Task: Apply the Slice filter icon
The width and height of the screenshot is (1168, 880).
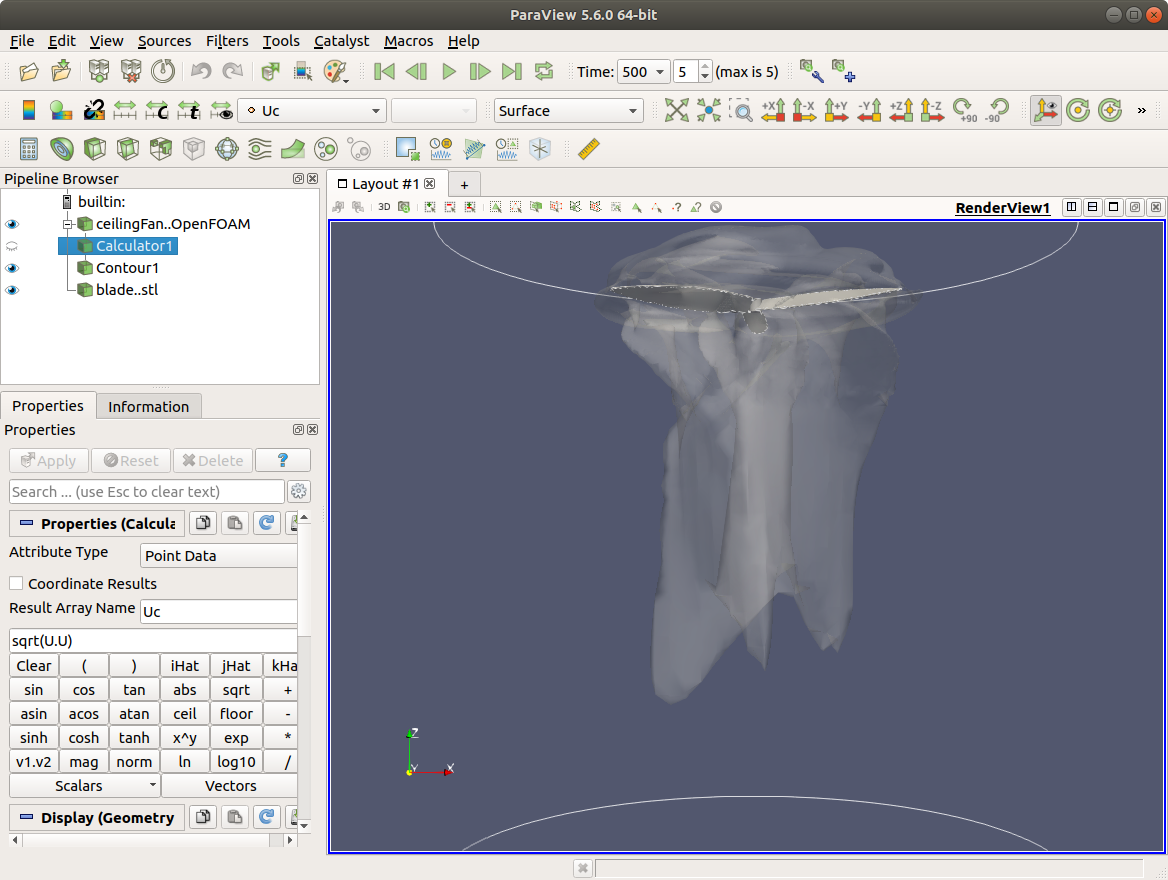Action: tap(127, 149)
